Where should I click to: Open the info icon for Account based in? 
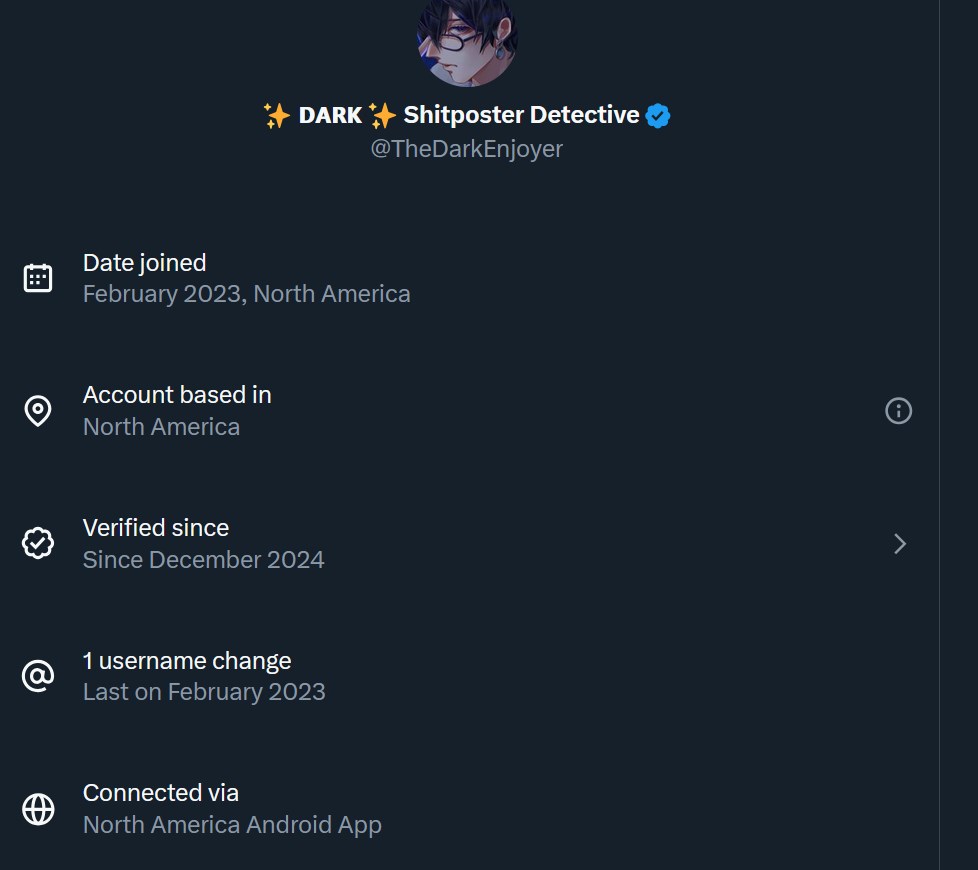click(898, 411)
